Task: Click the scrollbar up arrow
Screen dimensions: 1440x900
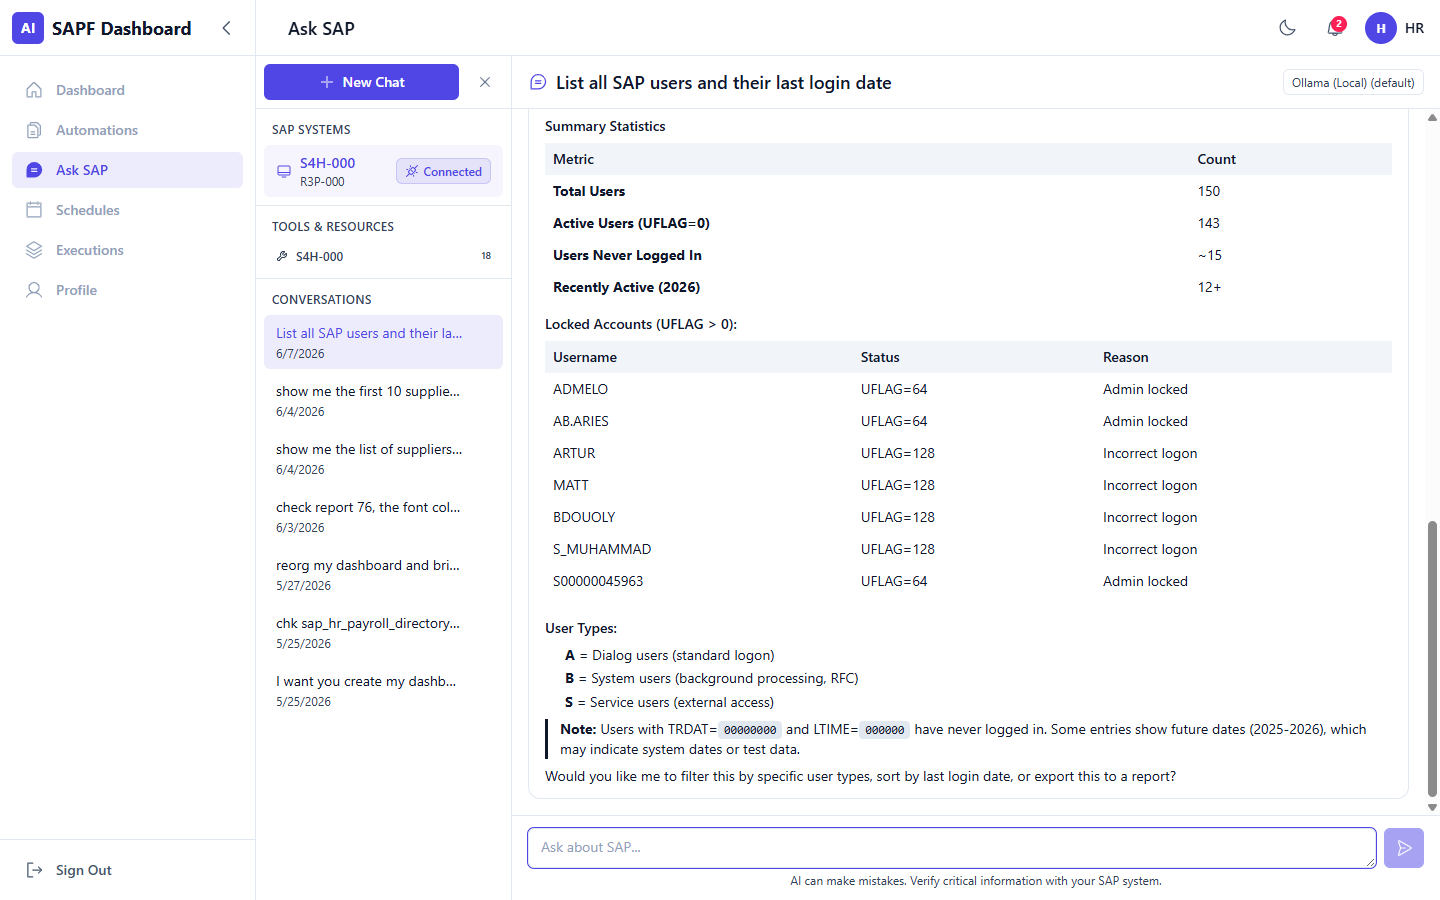Action: point(1432,118)
